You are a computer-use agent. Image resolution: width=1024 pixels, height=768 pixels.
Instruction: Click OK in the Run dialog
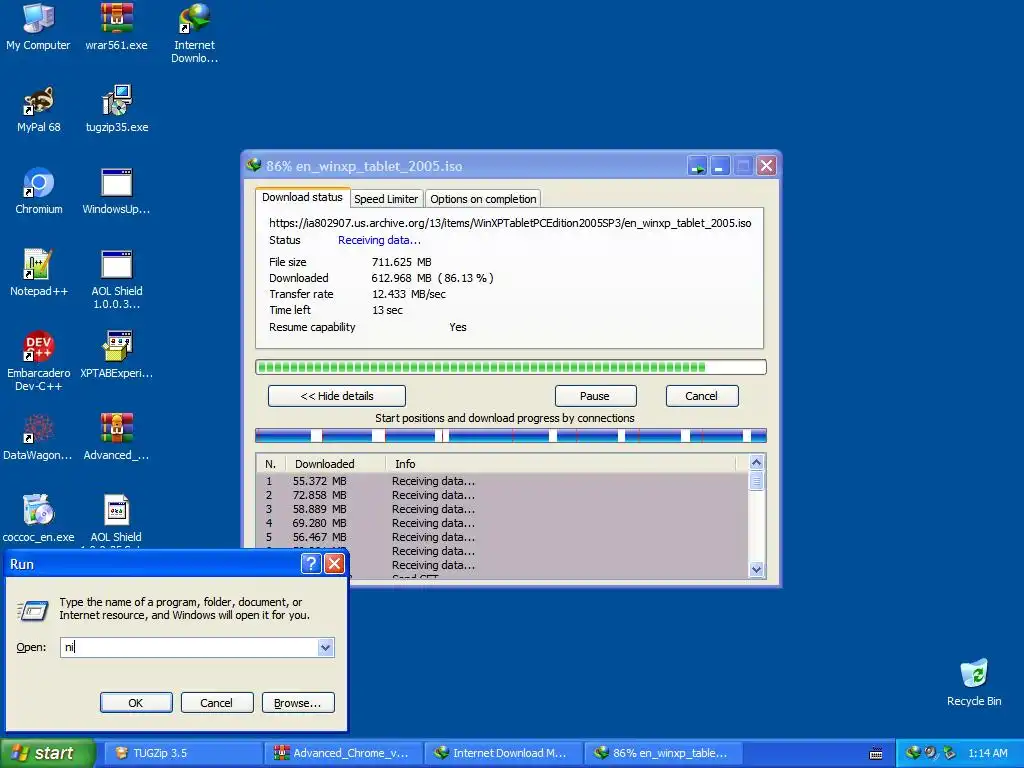click(x=136, y=703)
